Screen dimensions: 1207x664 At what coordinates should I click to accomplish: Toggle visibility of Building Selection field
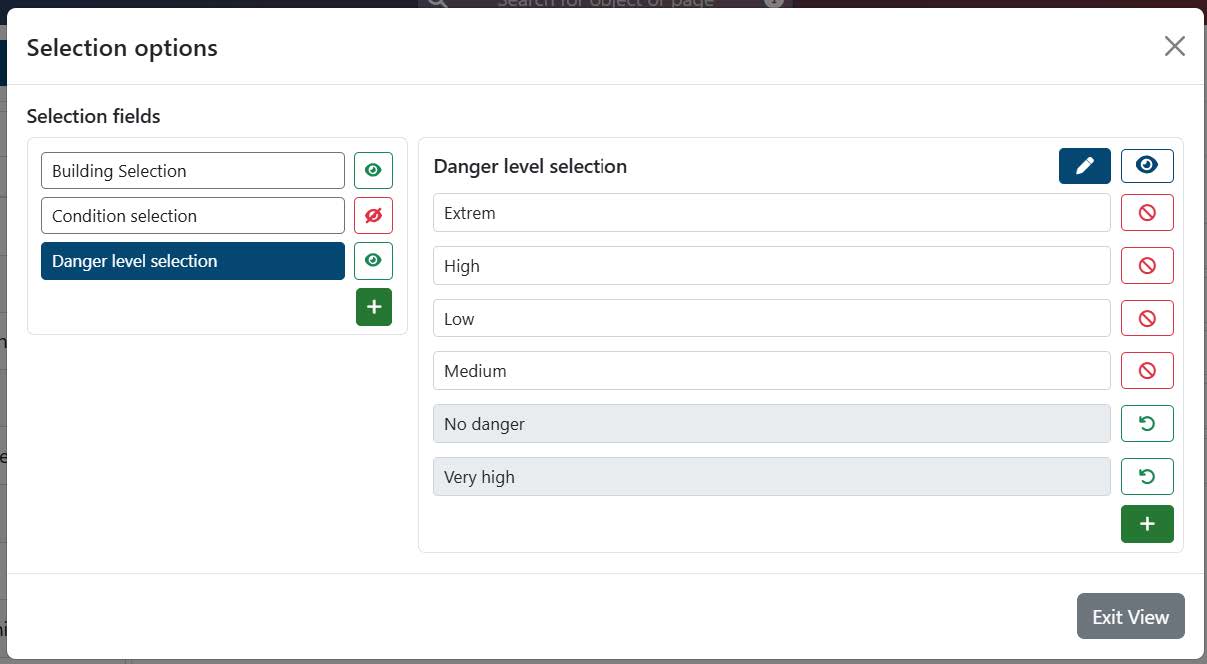(x=373, y=171)
